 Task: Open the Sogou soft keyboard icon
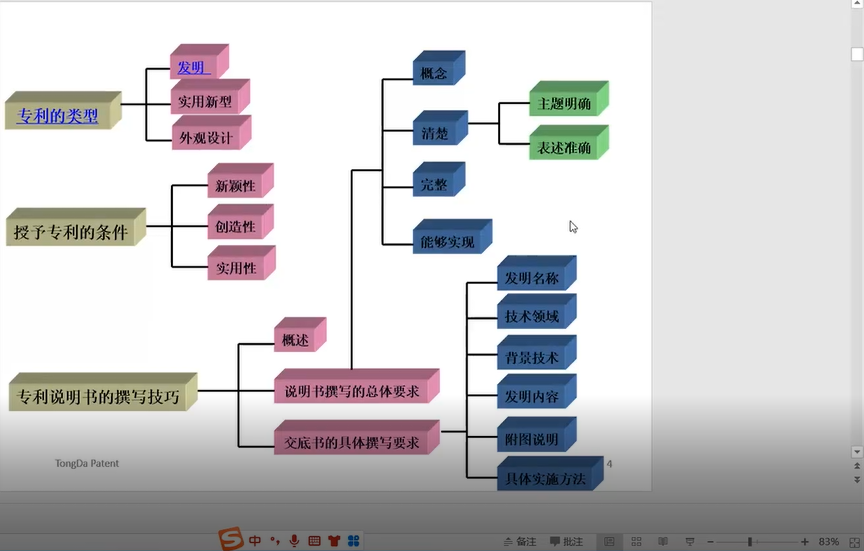coord(314,541)
